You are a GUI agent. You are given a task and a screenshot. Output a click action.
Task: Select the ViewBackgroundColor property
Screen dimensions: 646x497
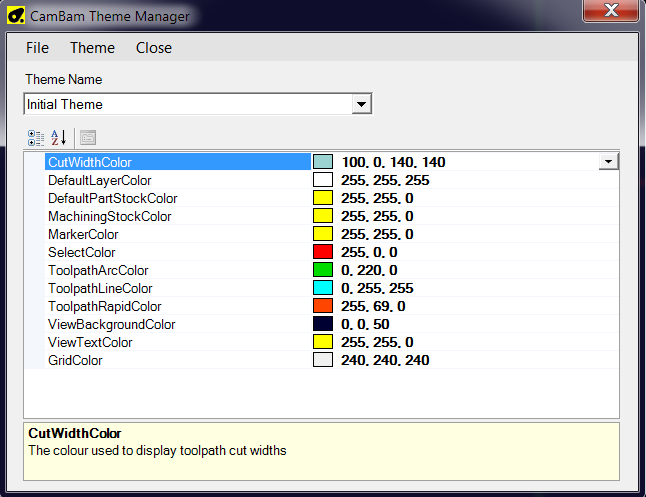(x=112, y=324)
